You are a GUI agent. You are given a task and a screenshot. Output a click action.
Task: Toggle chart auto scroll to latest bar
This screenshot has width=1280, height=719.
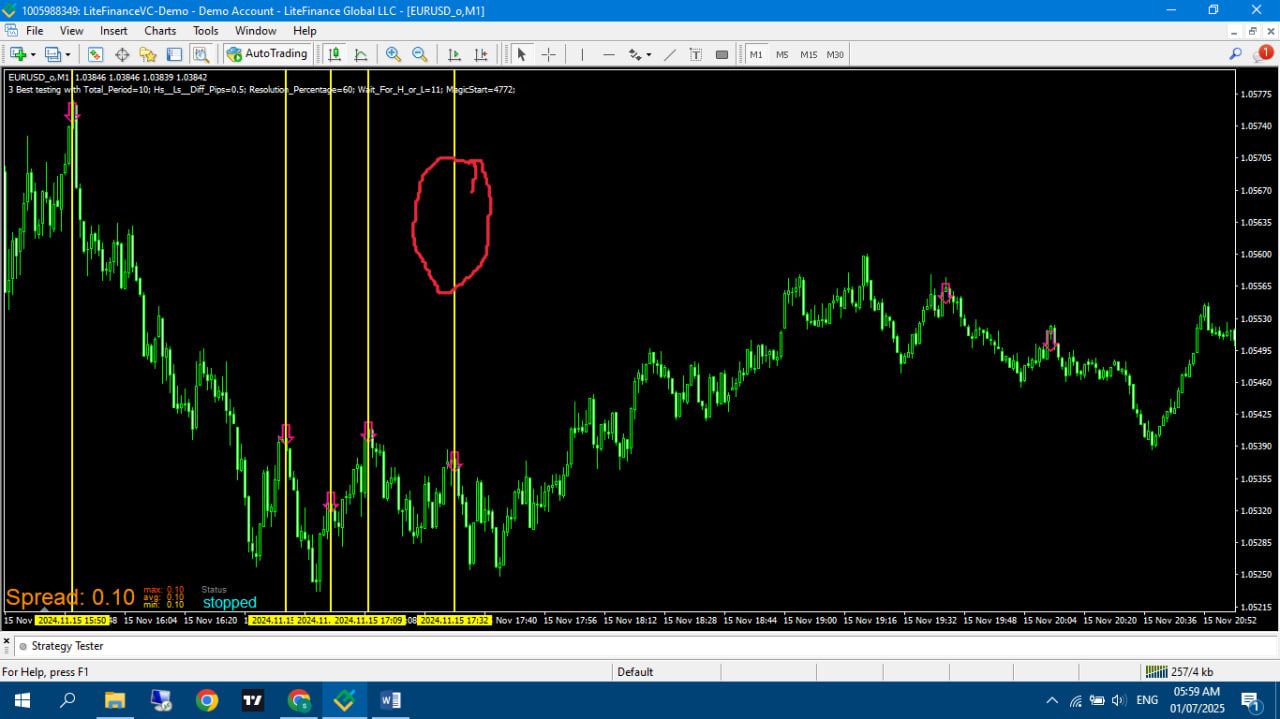pyautogui.click(x=454, y=54)
